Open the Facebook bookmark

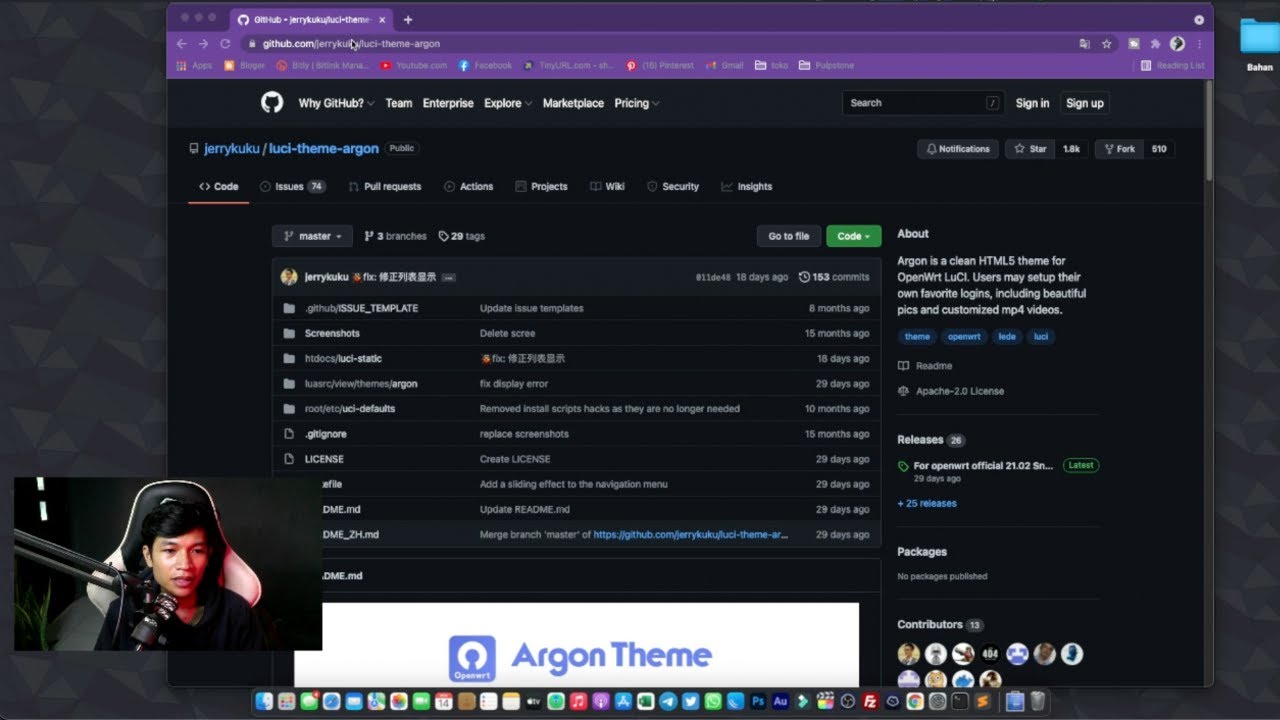coord(485,65)
